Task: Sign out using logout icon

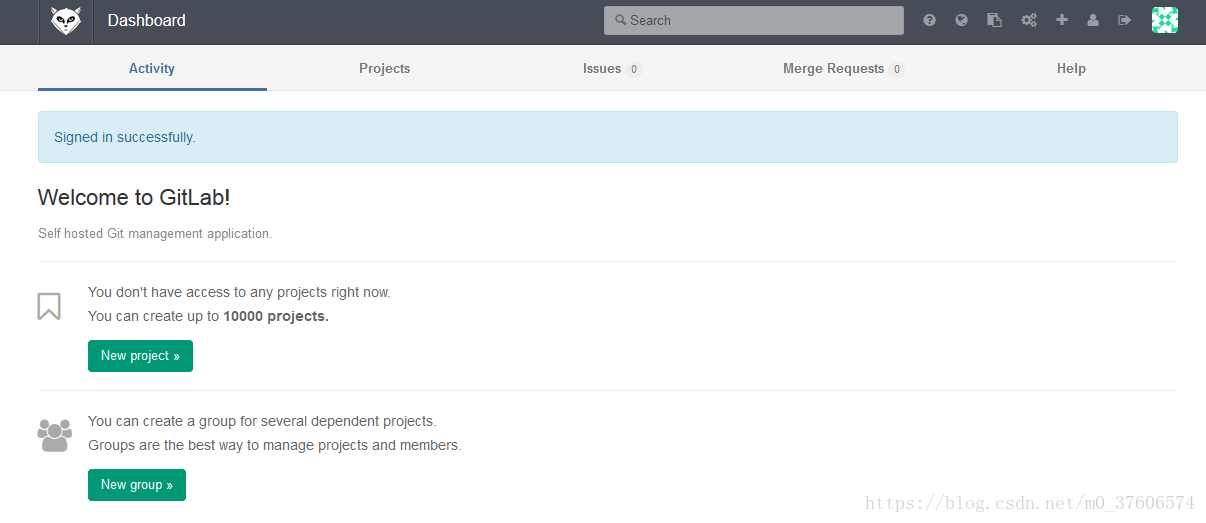Action: [x=1125, y=20]
